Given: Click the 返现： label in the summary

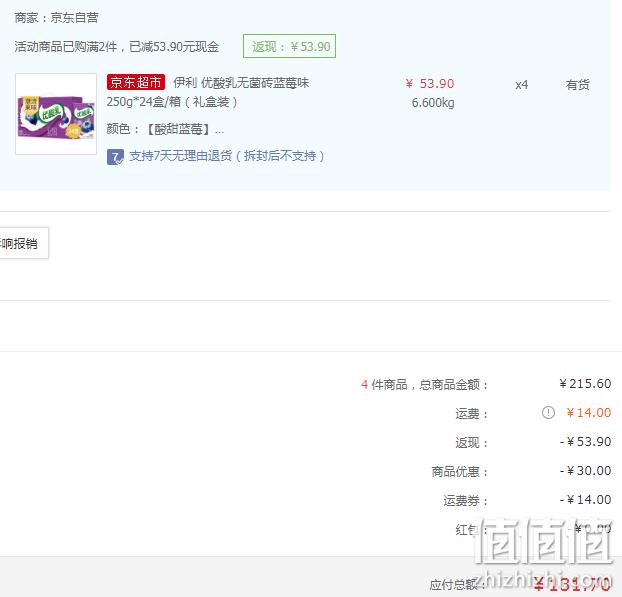Looking at the screenshot, I should pyautogui.click(x=471, y=443).
